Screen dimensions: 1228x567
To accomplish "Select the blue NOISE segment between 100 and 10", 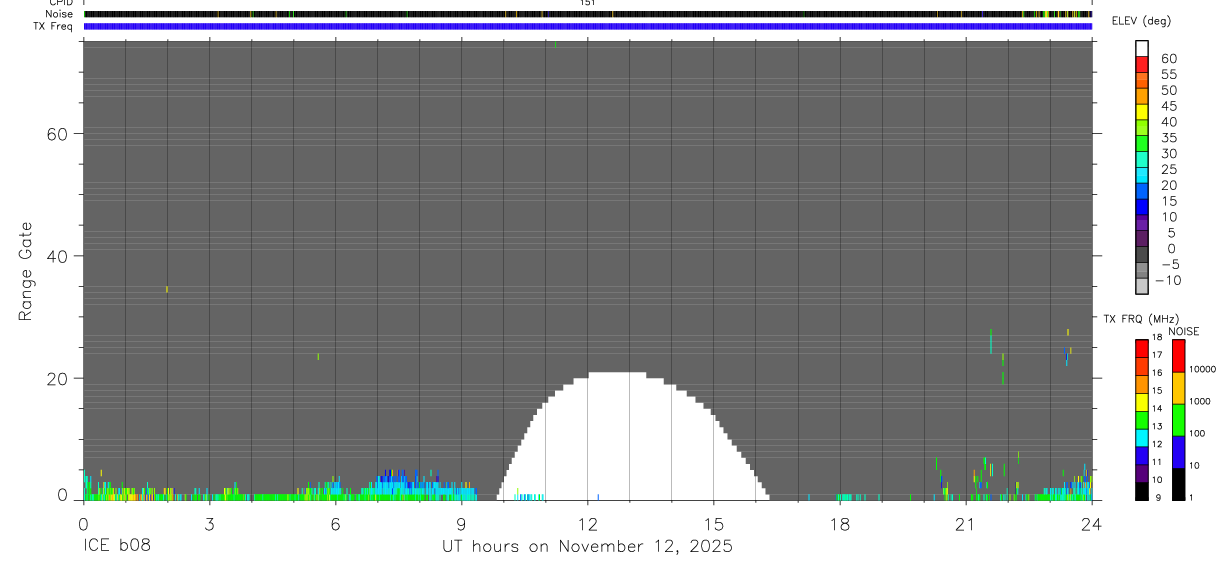I will (x=1178, y=452).
